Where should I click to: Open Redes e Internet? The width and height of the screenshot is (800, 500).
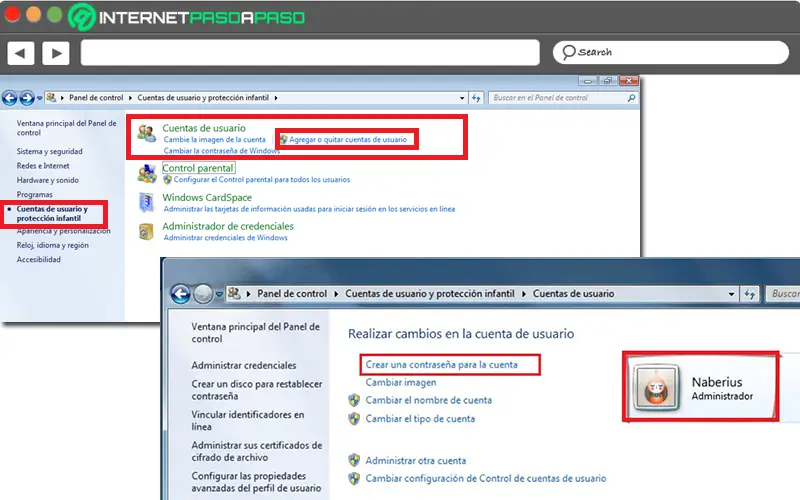pos(43,166)
